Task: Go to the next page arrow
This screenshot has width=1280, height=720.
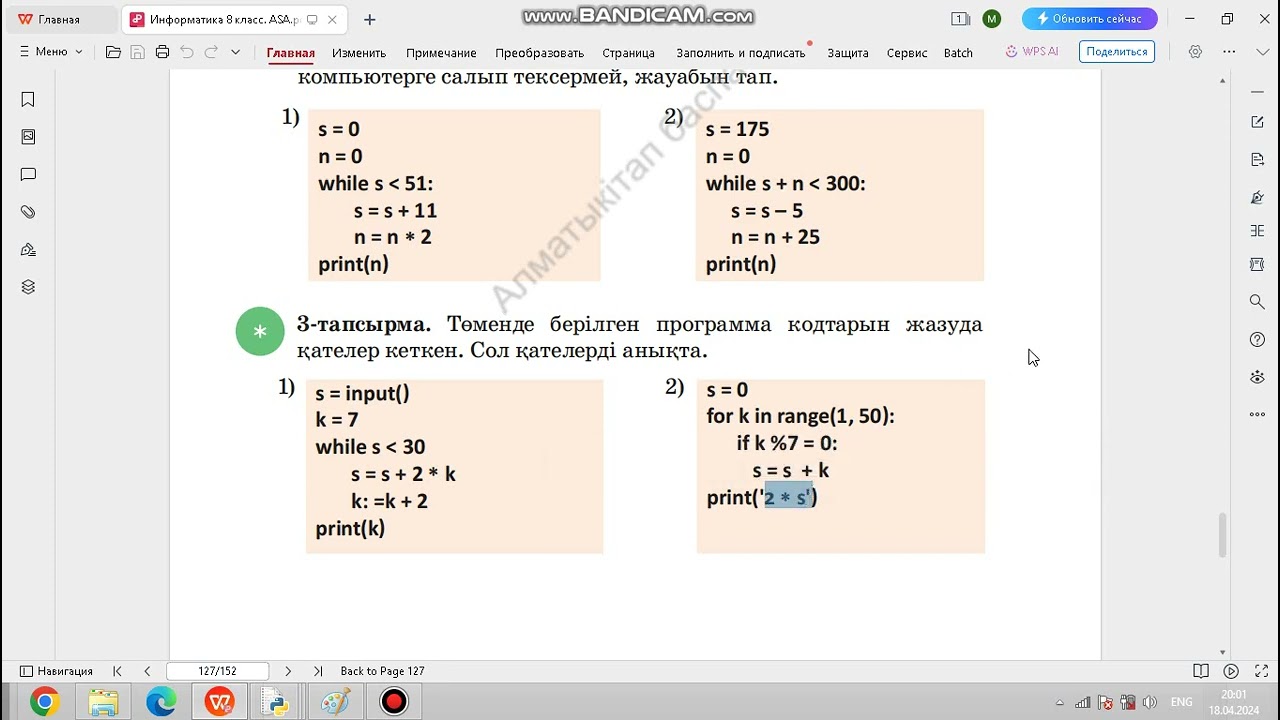Action: pyautogui.click(x=288, y=671)
